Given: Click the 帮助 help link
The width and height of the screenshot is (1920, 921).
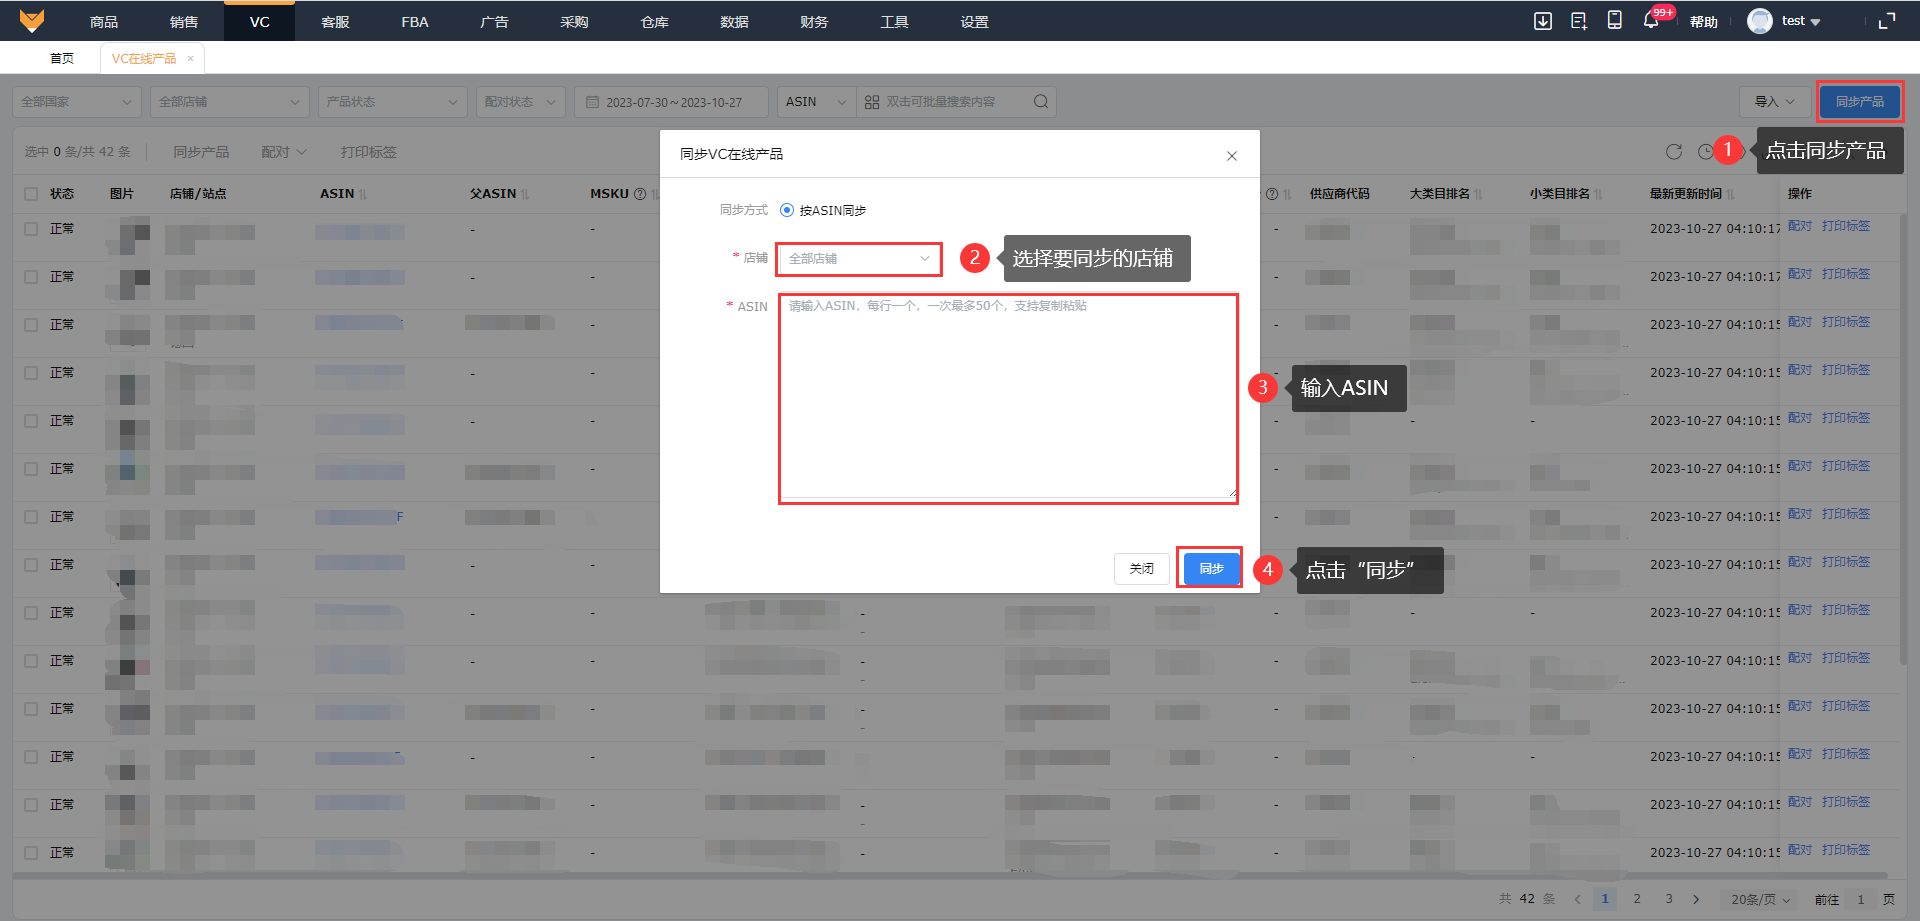Looking at the screenshot, I should click(x=1704, y=22).
